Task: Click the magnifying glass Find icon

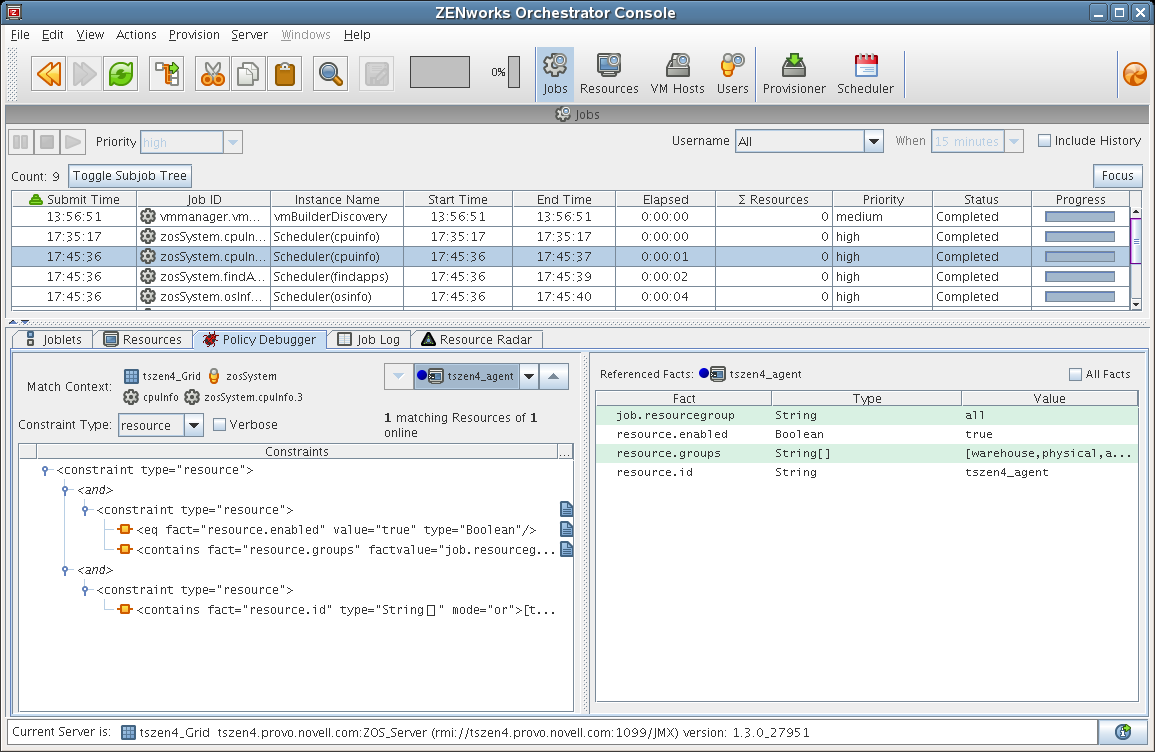Action: tap(330, 74)
